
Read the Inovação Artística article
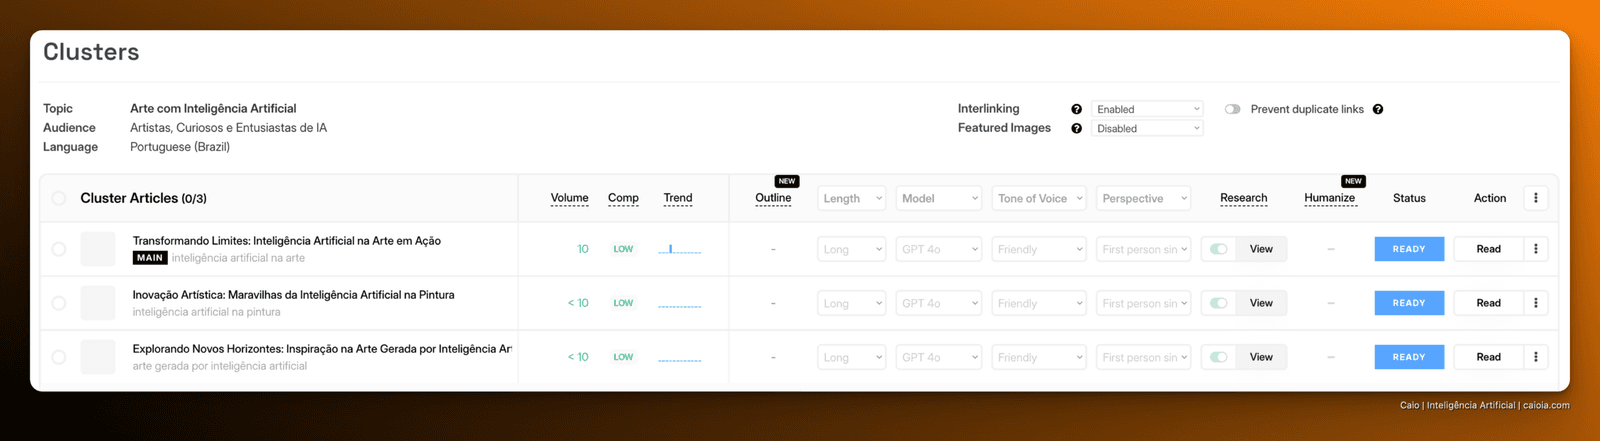pyautogui.click(x=1488, y=303)
